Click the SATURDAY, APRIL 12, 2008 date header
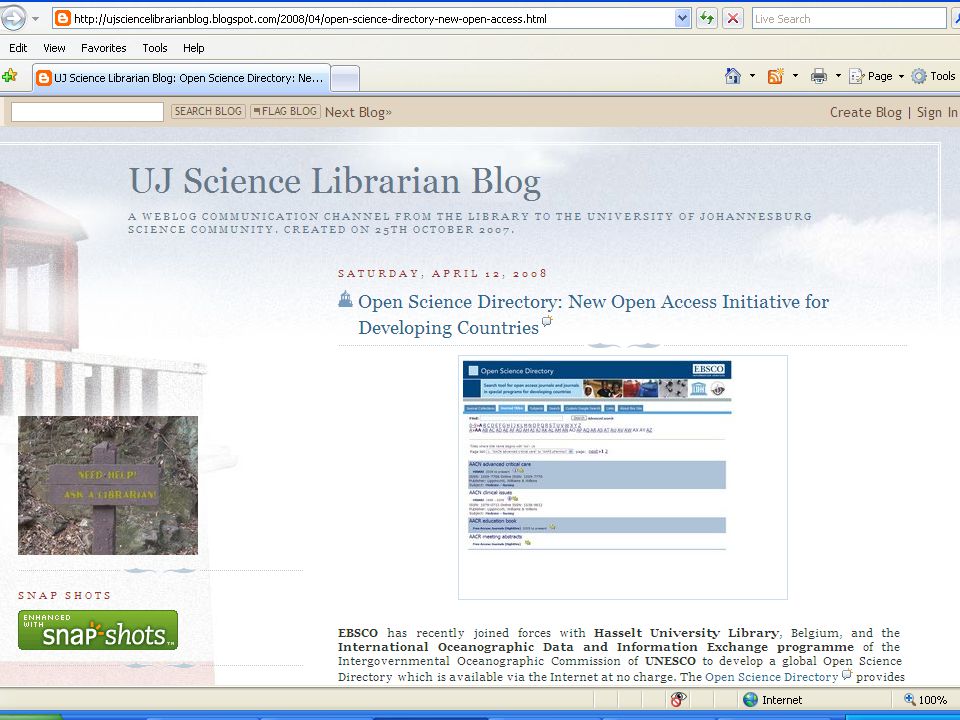 [442, 273]
